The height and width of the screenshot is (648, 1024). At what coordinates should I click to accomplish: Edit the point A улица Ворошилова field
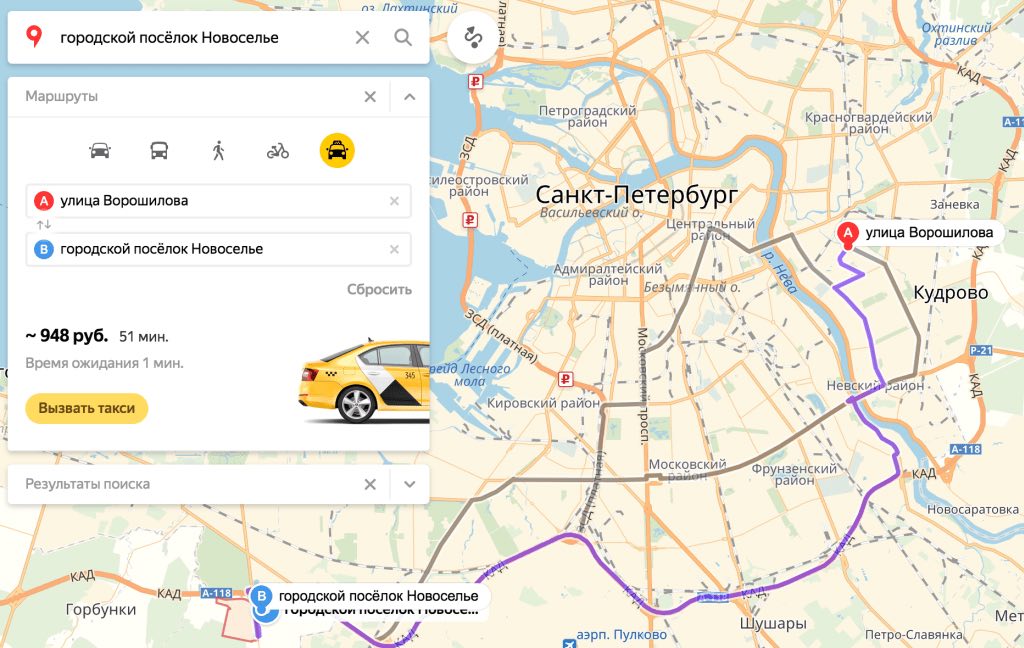click(218, 201)
